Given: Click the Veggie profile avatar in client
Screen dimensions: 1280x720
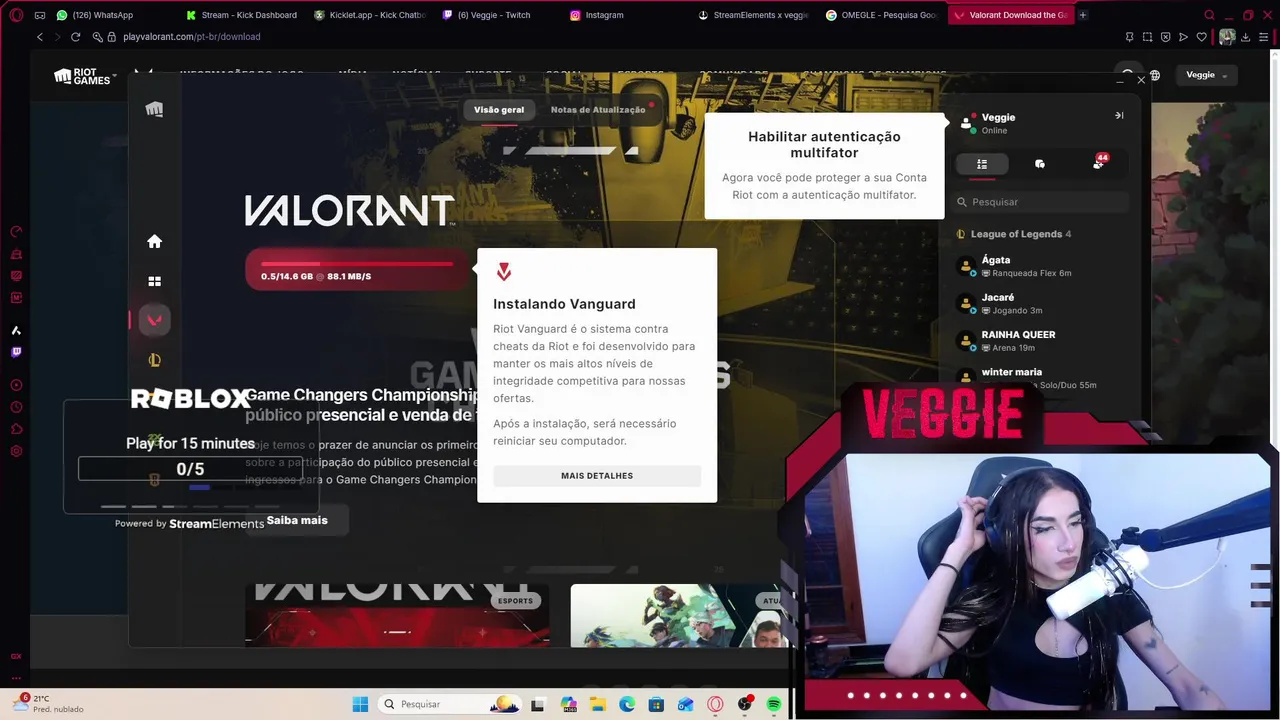Looking at the screenshot, I should click(x=966, y=123).
